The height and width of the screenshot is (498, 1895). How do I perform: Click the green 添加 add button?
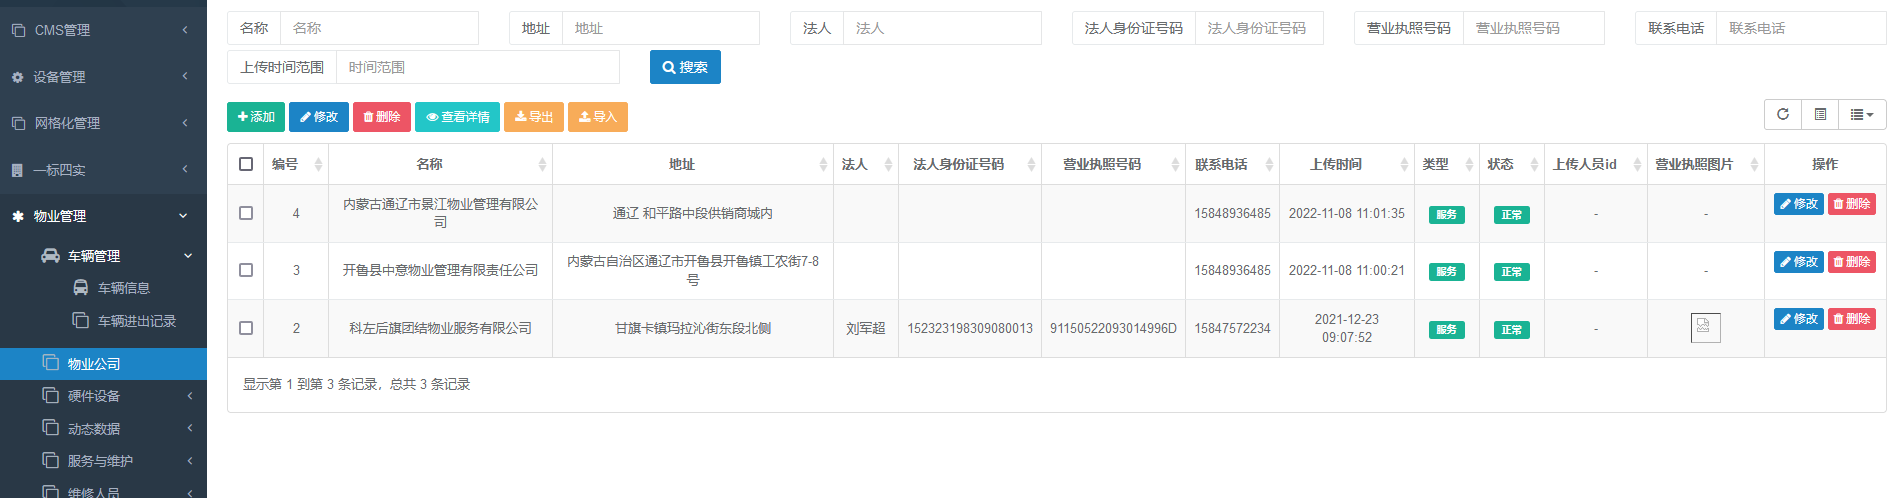[x=256, y=117]
